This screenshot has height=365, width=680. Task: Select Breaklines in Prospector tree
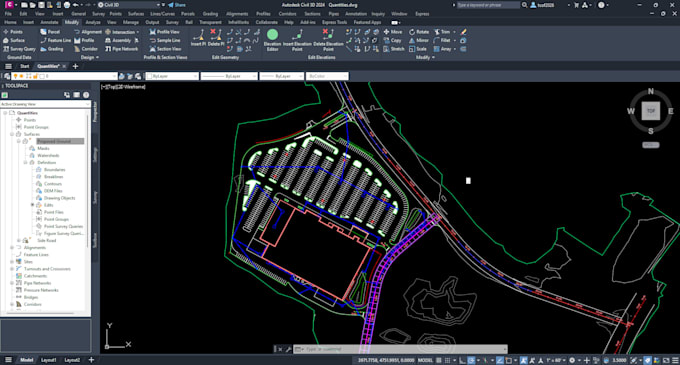[53, 177]
